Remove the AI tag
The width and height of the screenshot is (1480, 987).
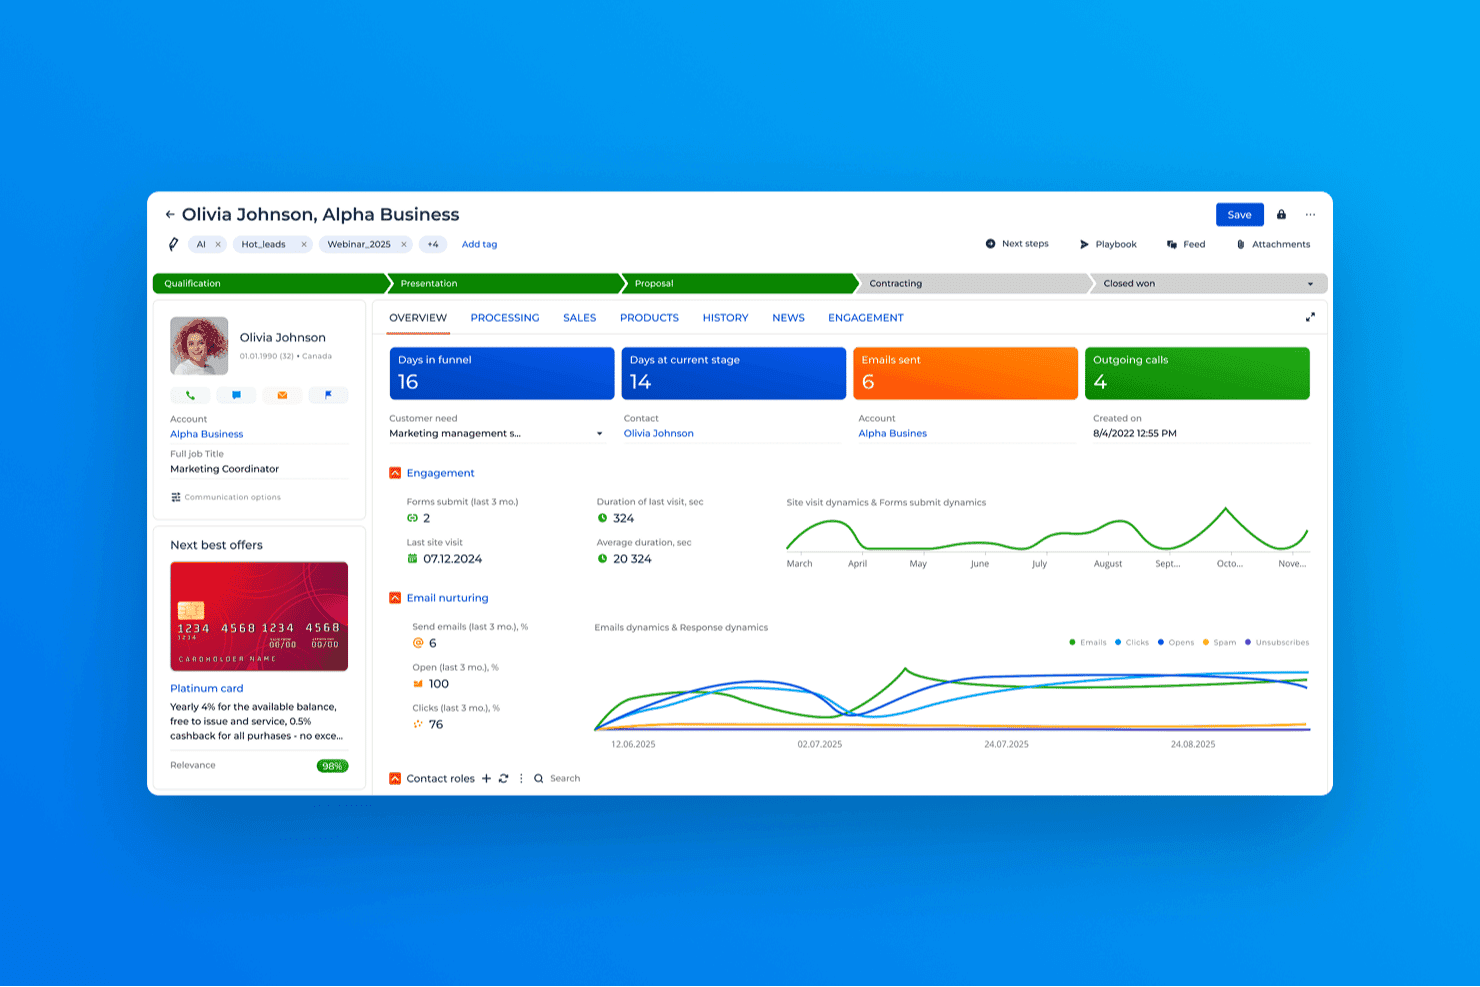pos(218,244)
